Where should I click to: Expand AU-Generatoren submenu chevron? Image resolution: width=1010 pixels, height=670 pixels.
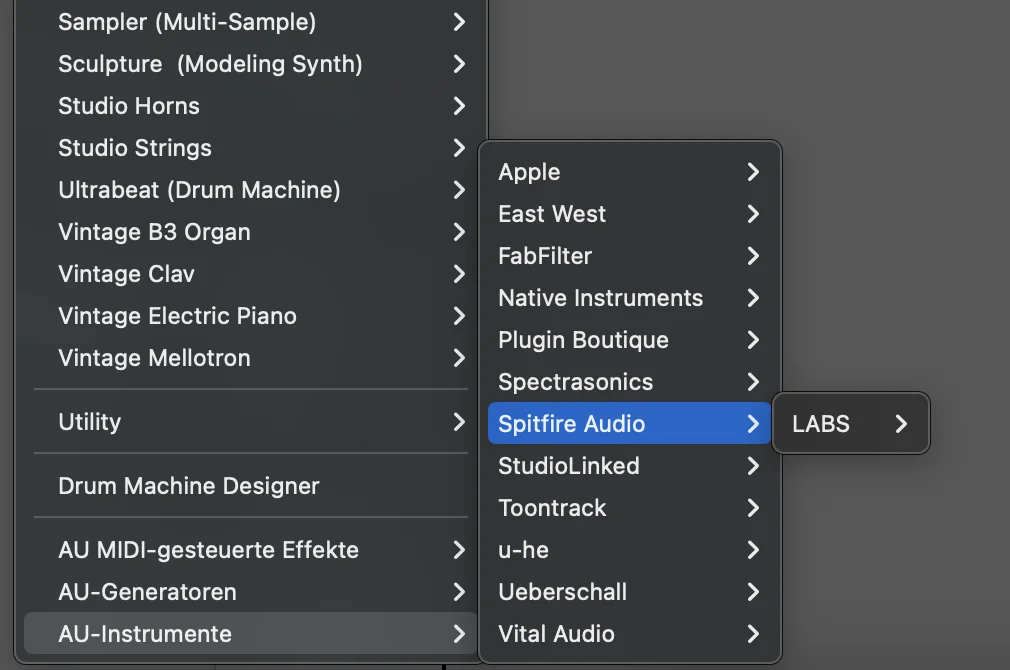[459, 591]
